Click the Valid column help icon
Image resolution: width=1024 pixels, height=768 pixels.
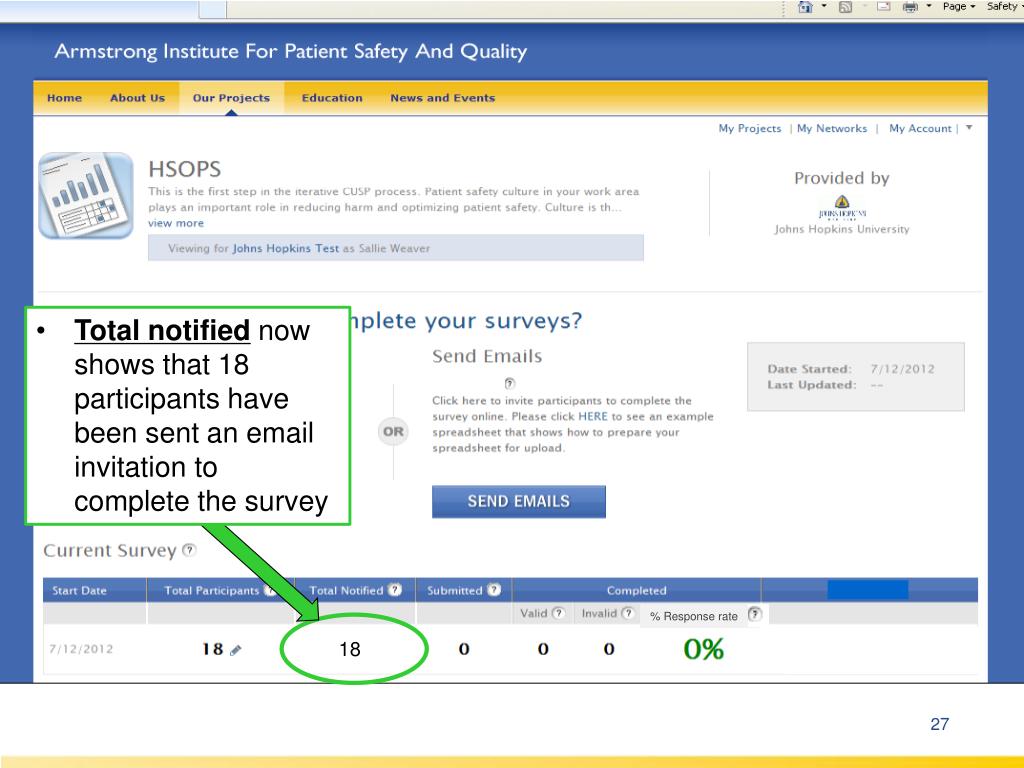[x=558, y=613]
